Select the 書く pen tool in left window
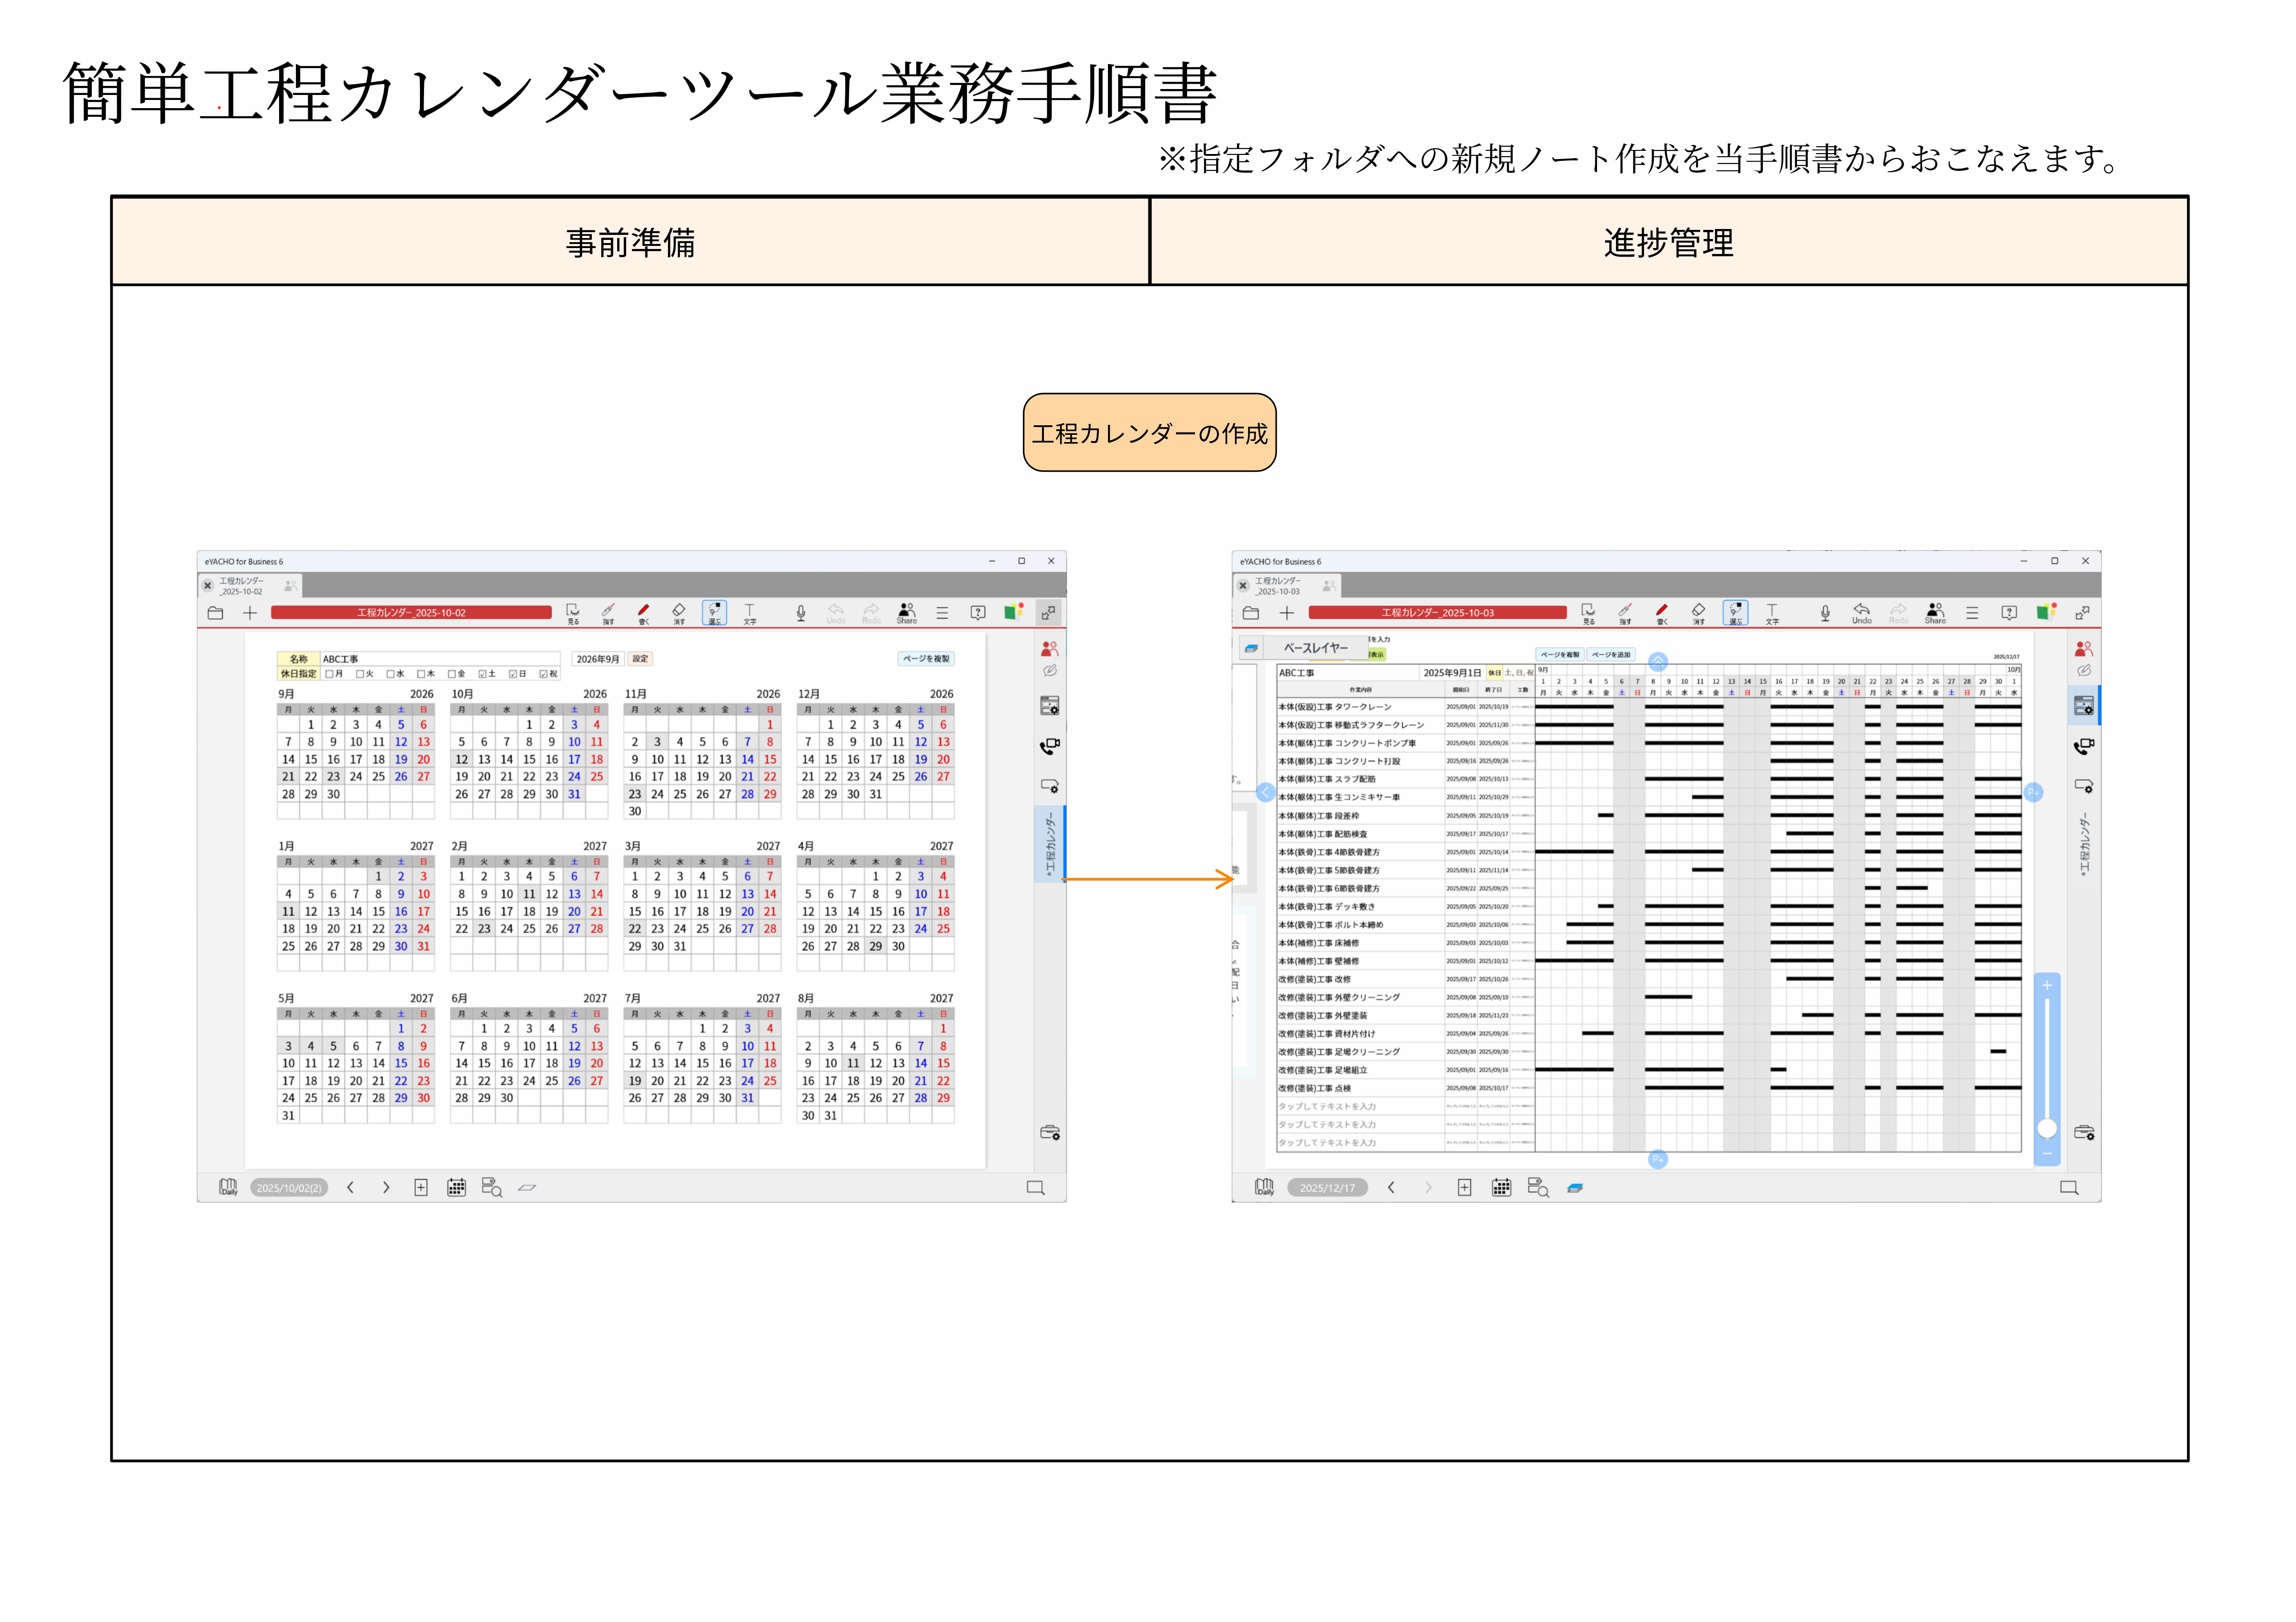This screenshot has height=1622, width=2296. coord(643,611)
